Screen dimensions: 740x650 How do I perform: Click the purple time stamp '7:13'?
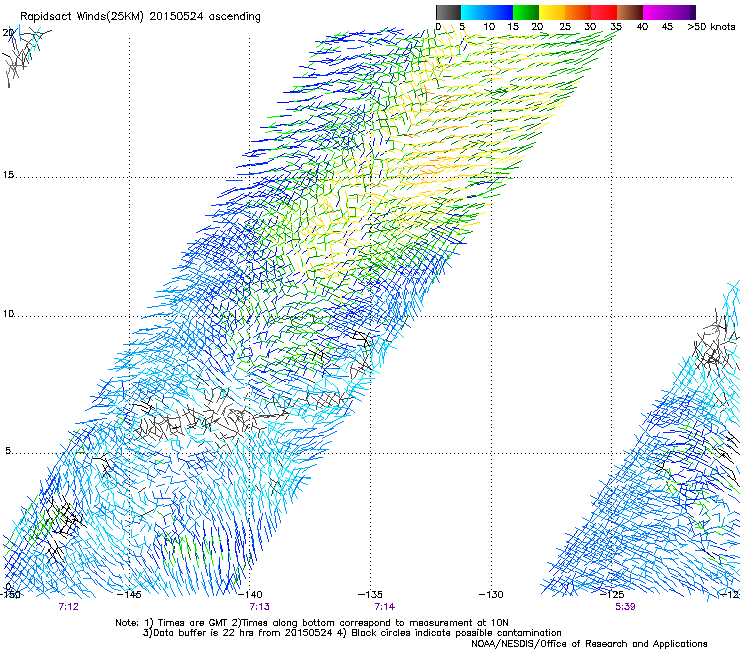point(260,607)
